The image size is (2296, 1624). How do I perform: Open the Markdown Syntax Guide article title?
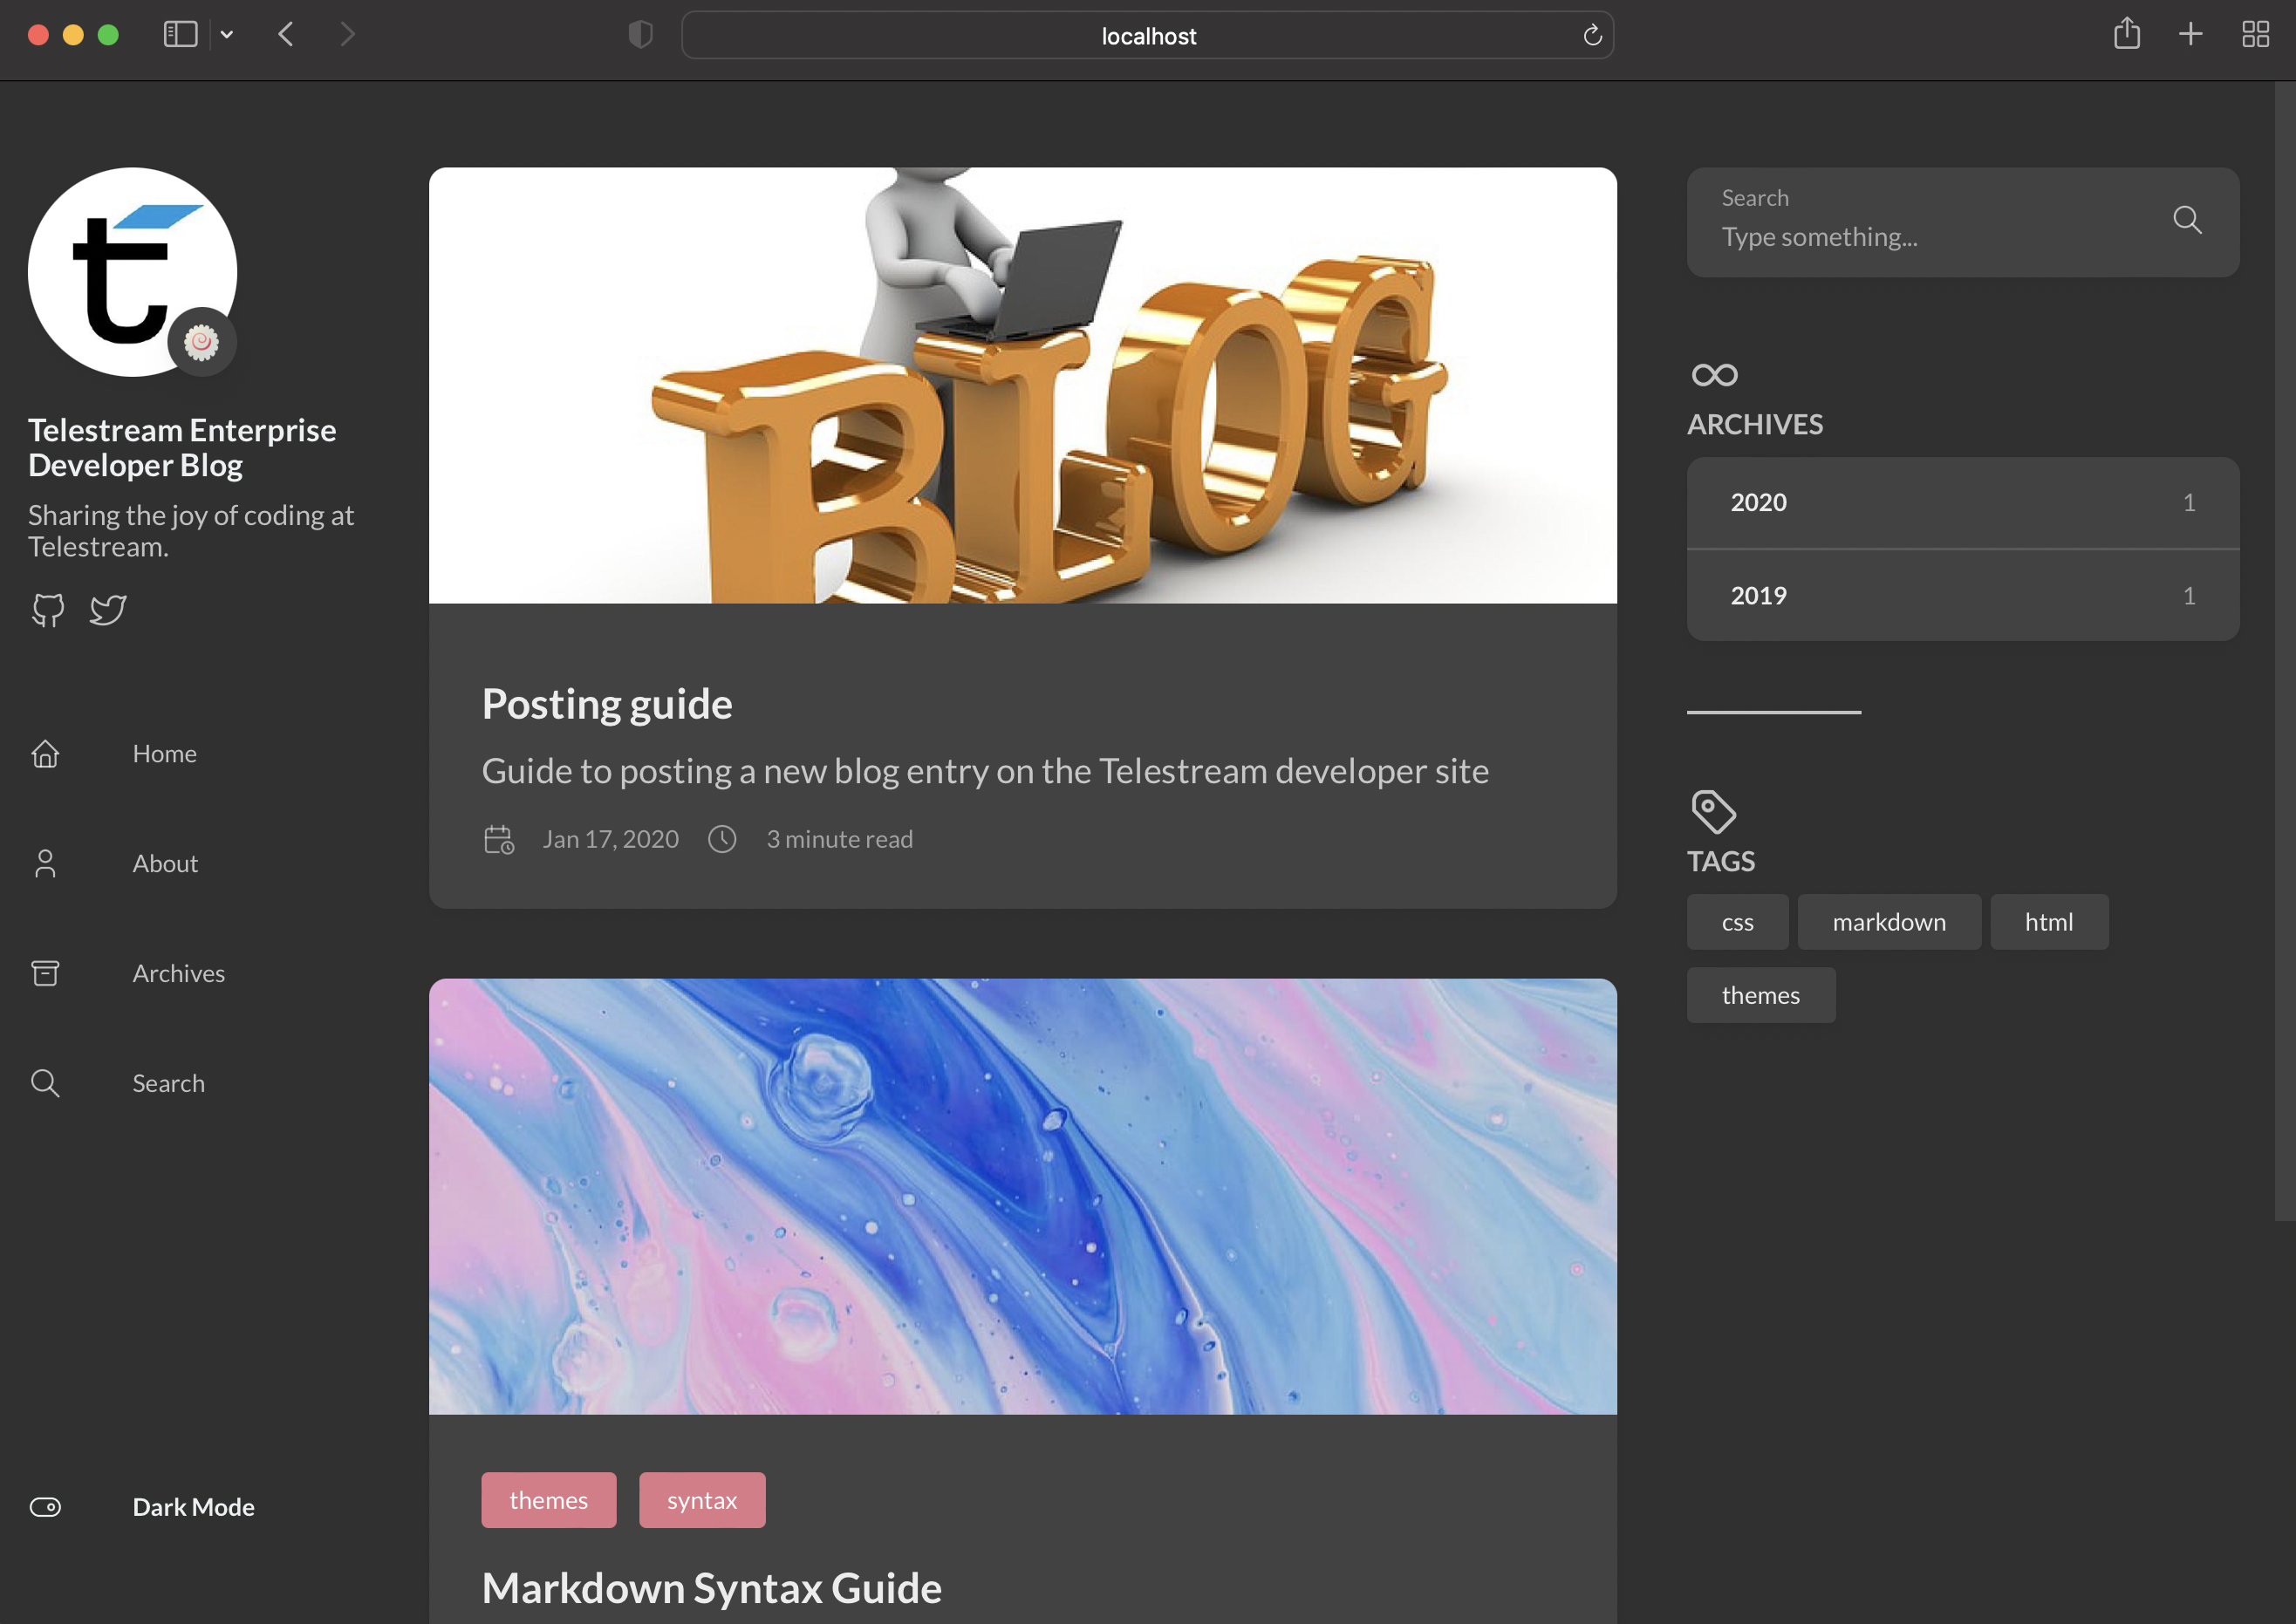712,1588
